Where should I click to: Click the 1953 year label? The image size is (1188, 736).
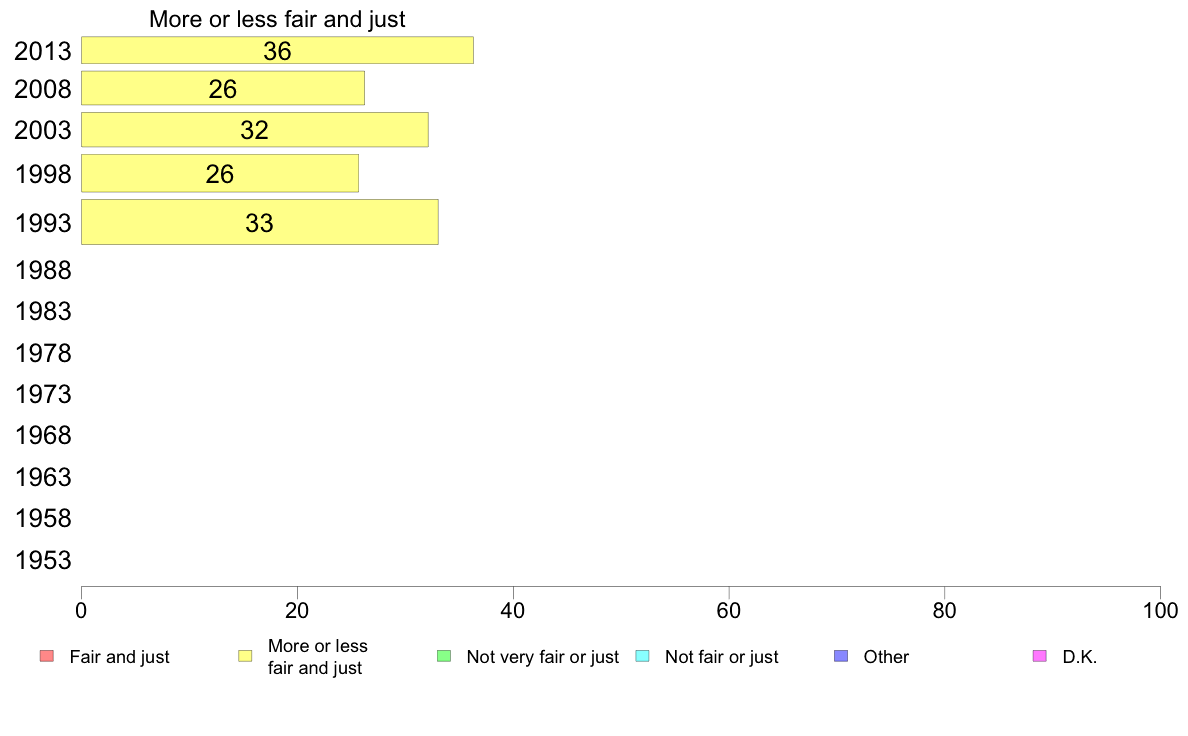(43, 561)
